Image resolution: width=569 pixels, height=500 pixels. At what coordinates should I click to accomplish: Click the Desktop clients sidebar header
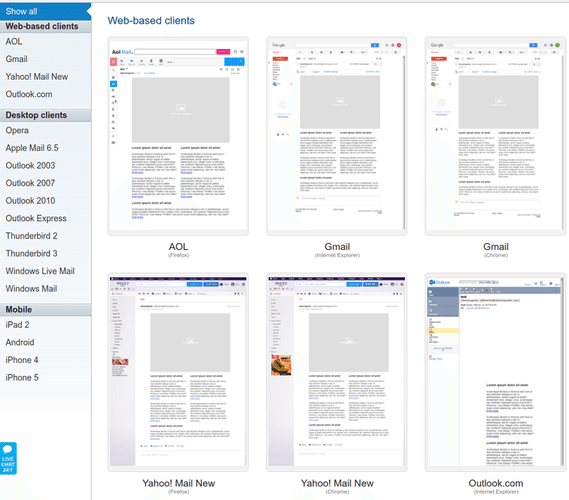point(45,115)
